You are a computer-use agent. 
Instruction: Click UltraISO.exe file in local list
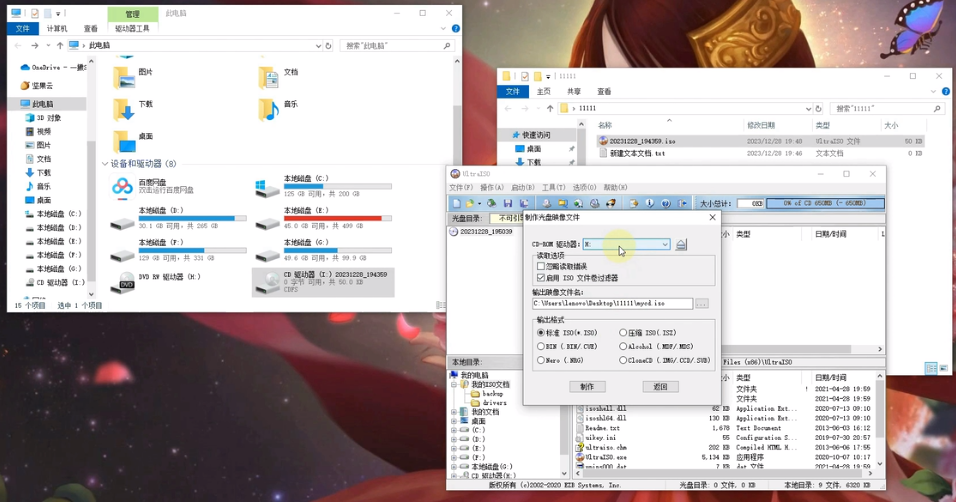tap(606, 457)
